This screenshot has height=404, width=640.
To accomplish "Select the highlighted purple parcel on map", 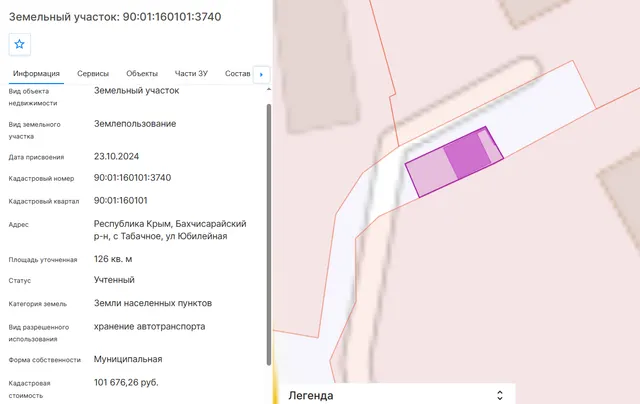I will [454, 162].
